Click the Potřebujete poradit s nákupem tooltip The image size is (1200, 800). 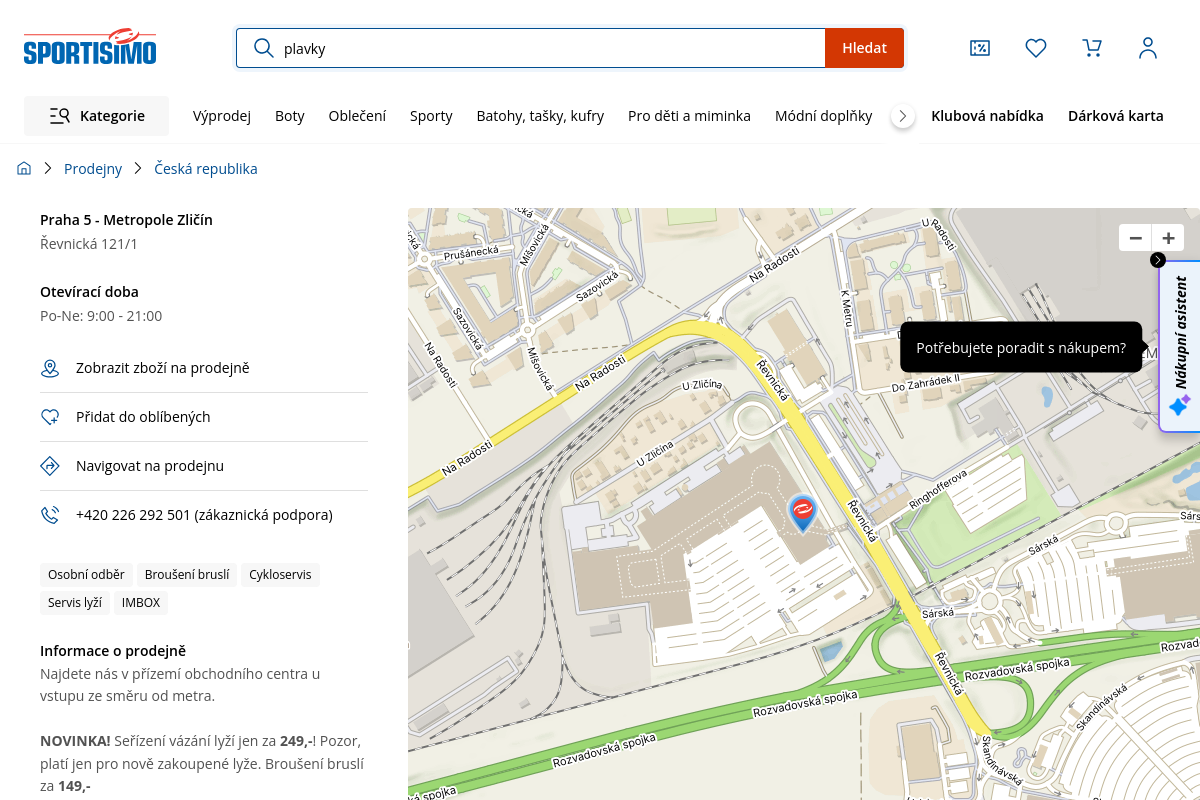click(1021, 348)
